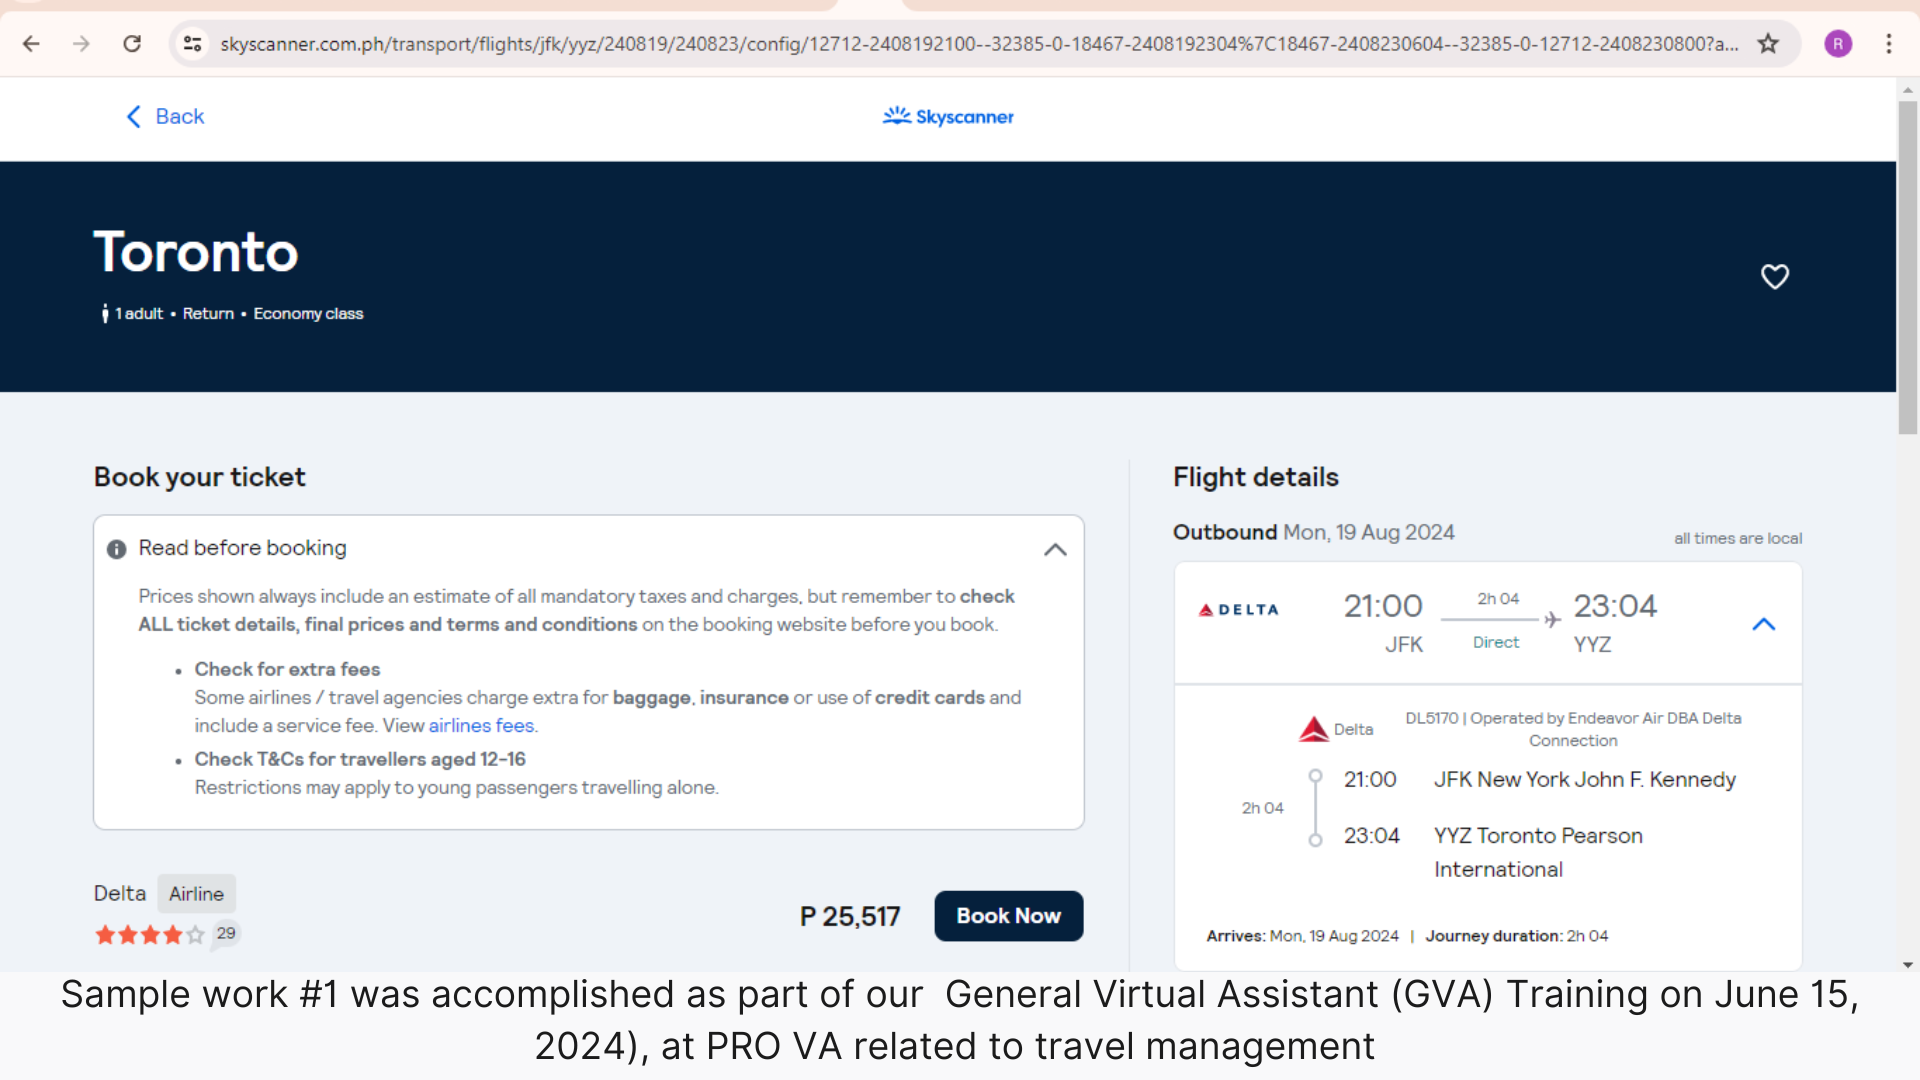Viewport: 1920px width, 1080px height.
Task: Click the browser back arrow
Action: coord(31,44)
